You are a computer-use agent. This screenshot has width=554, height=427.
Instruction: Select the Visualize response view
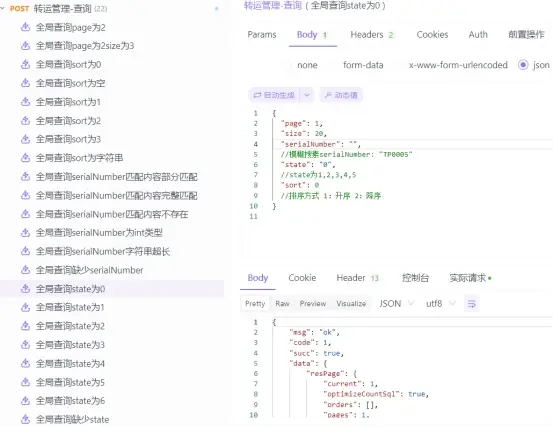(351, 304)
